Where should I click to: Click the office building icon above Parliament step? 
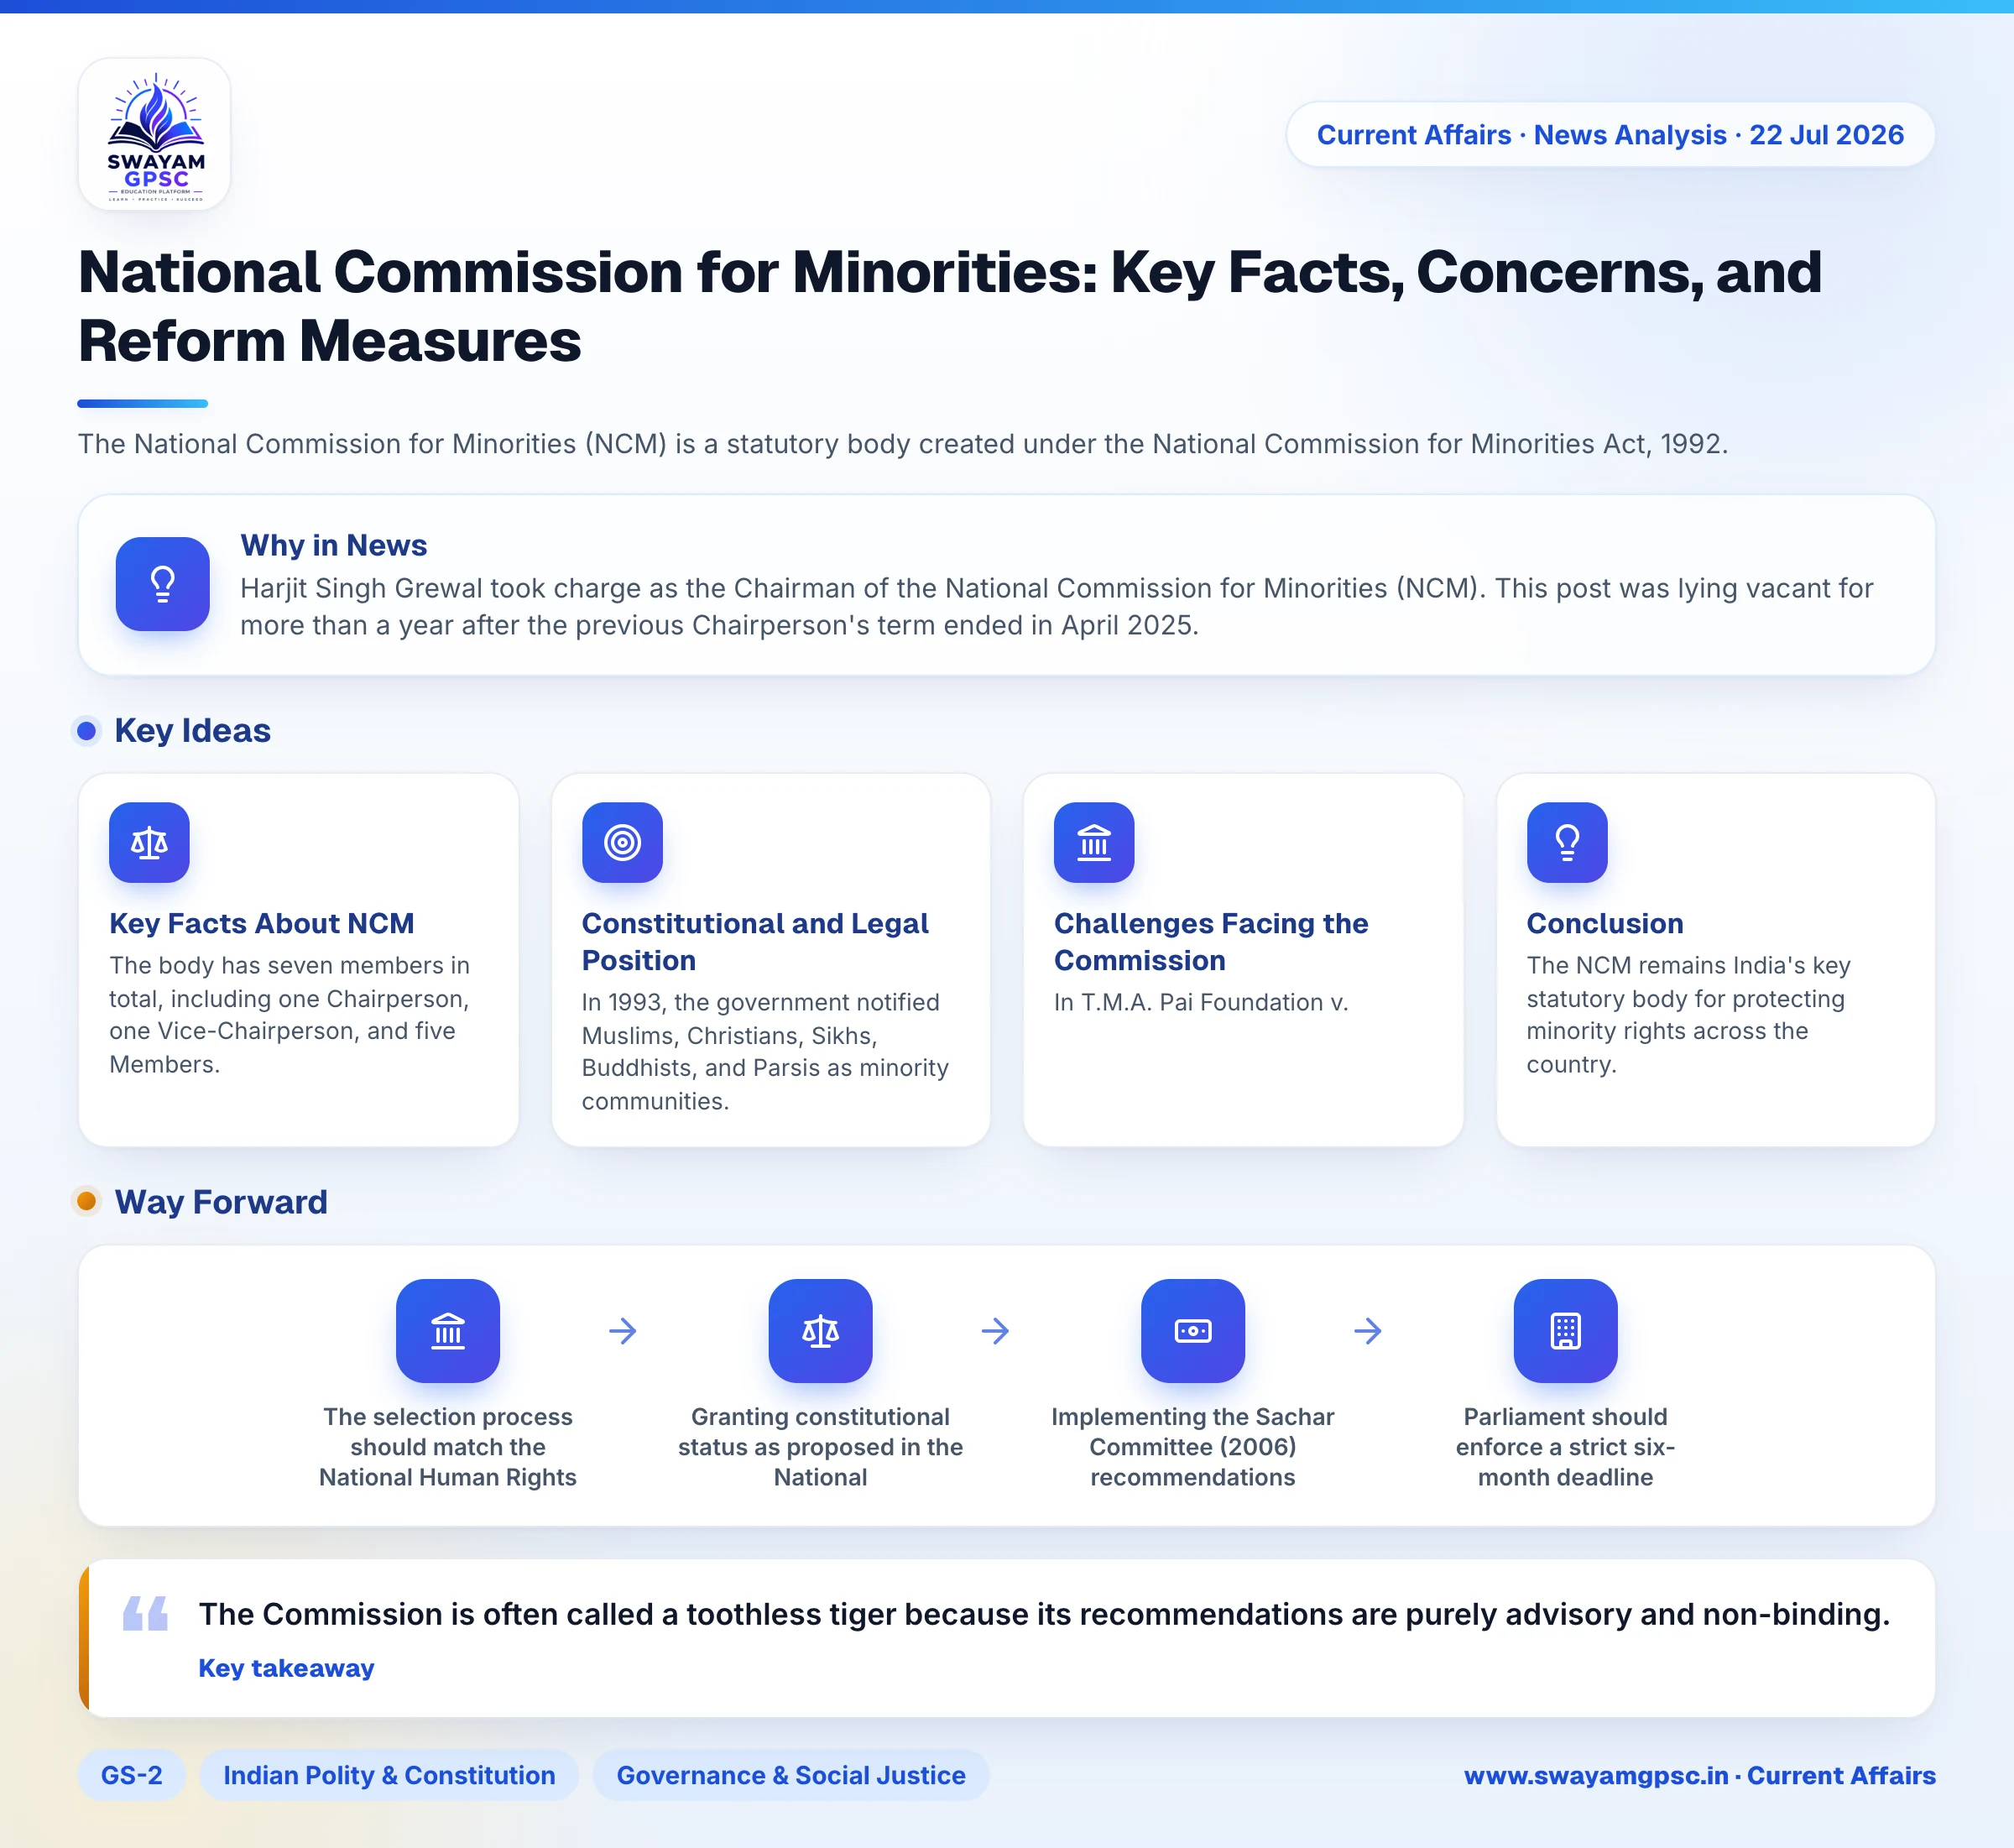coord(1565,1331)
